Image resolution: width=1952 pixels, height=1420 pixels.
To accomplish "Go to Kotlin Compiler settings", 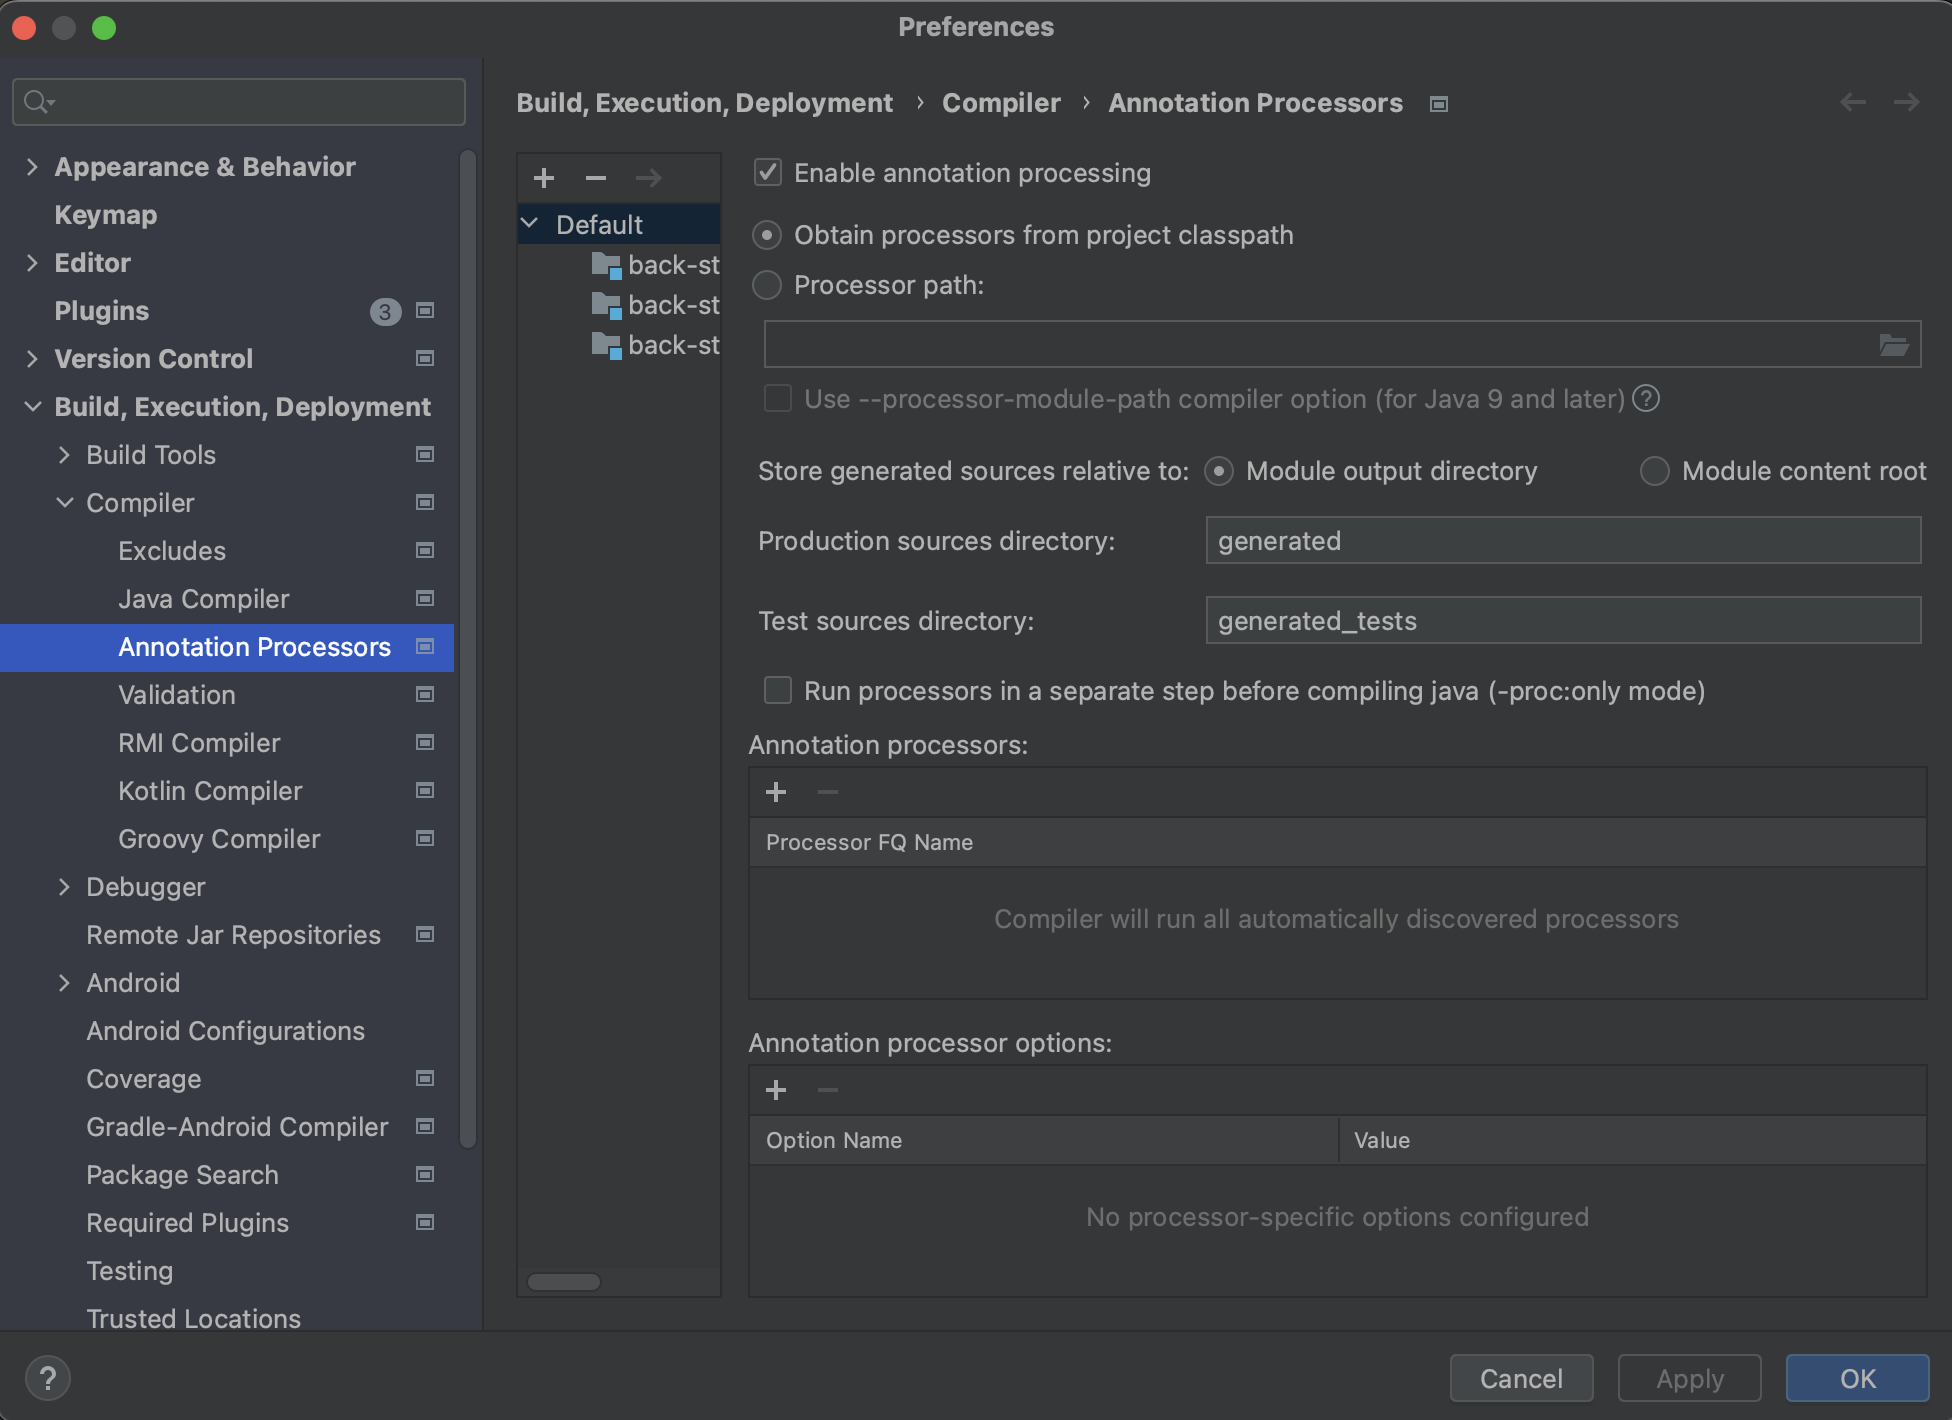I will pyautogui.click(x=210, y=791).
